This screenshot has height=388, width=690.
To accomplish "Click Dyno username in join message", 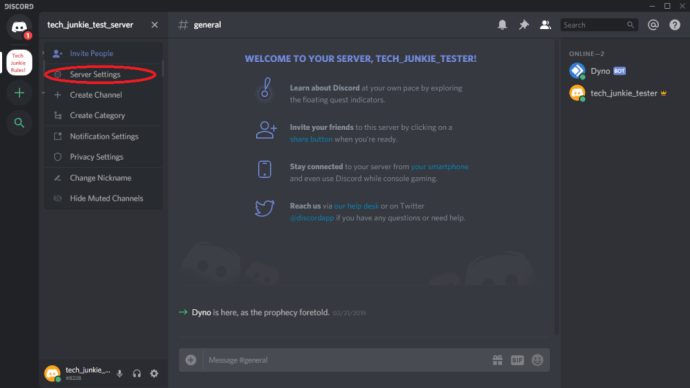I will [201, 312].
